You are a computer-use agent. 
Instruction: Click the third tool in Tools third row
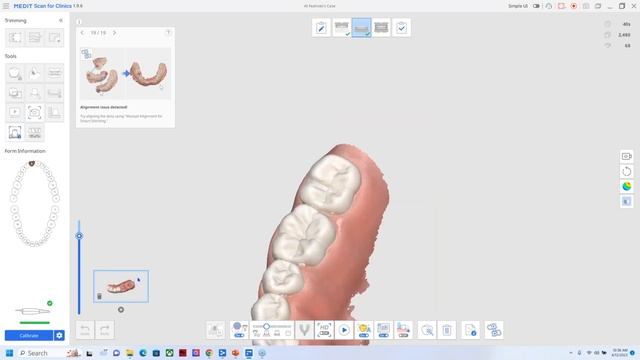(54, 112)
